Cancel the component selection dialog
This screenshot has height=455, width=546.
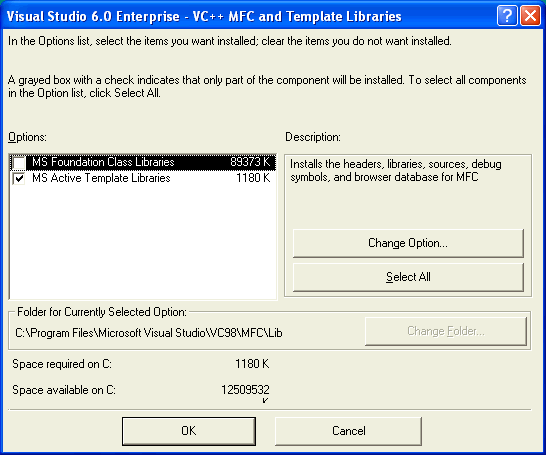coord(349,431)
